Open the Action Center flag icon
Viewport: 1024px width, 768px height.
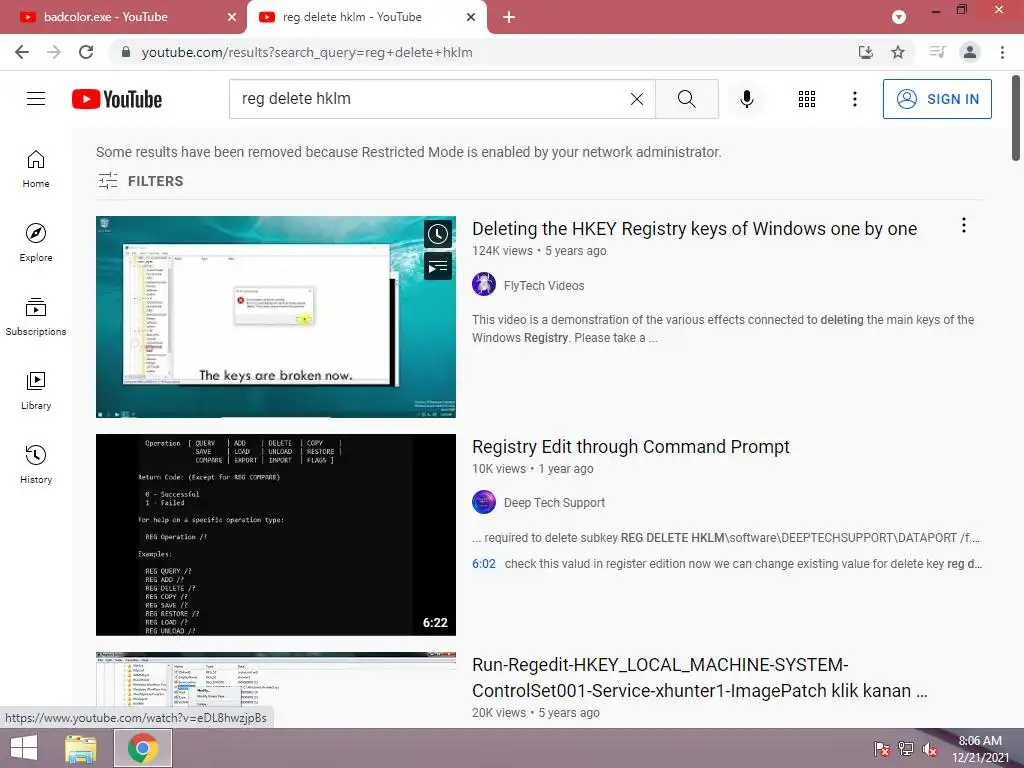[882, 749]
